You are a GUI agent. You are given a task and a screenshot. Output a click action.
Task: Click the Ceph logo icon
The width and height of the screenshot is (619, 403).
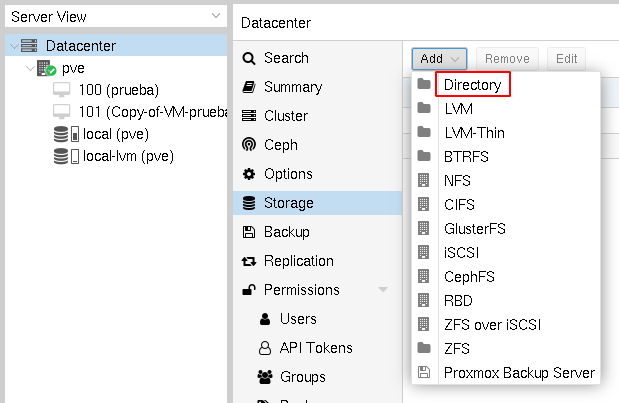(x=249, y=145)
